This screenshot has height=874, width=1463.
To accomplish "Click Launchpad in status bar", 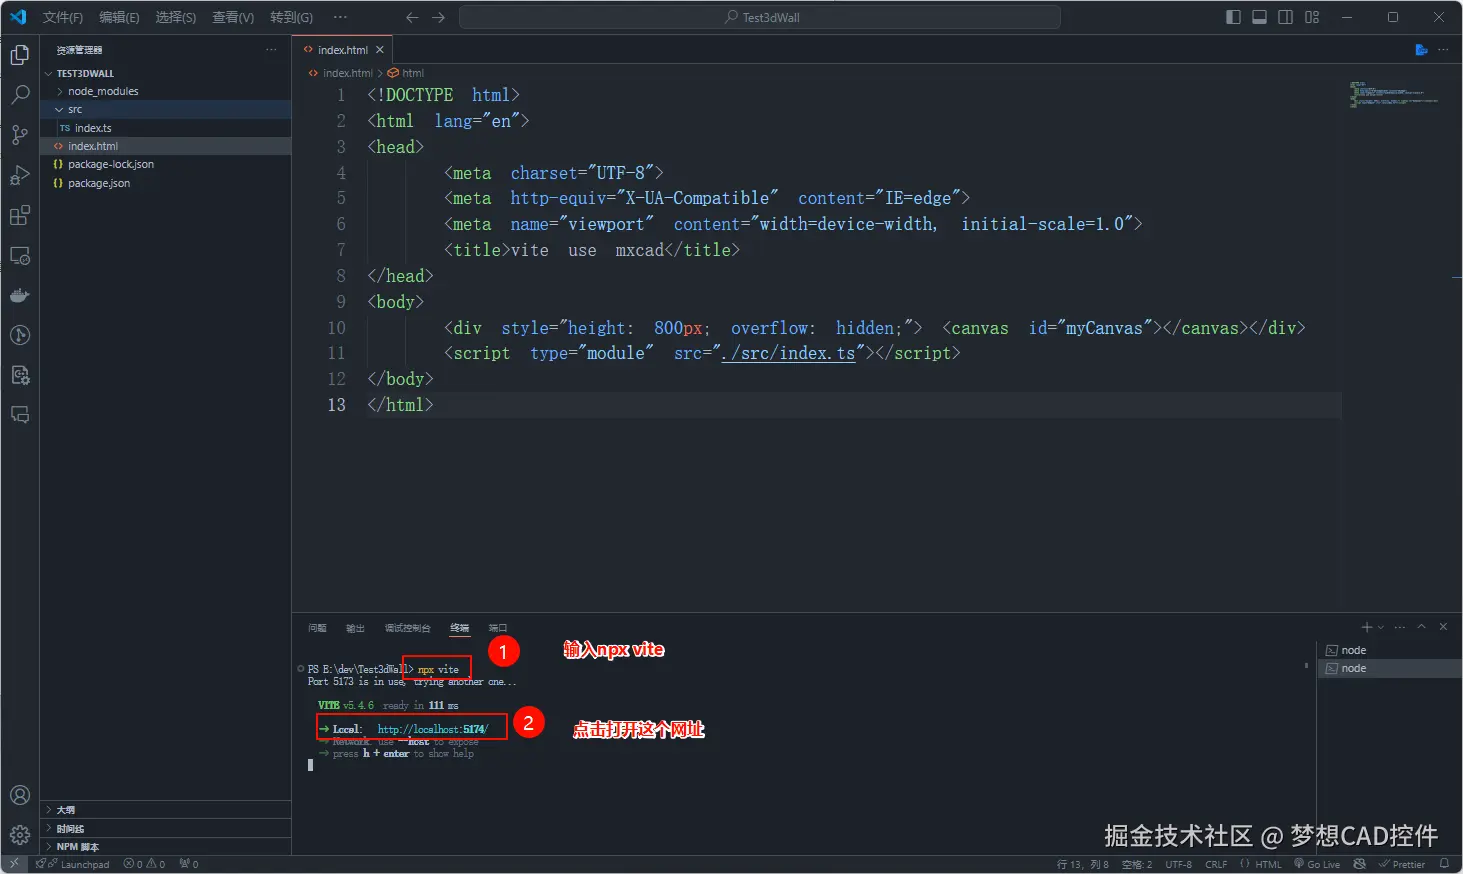I will click(78, 864).
